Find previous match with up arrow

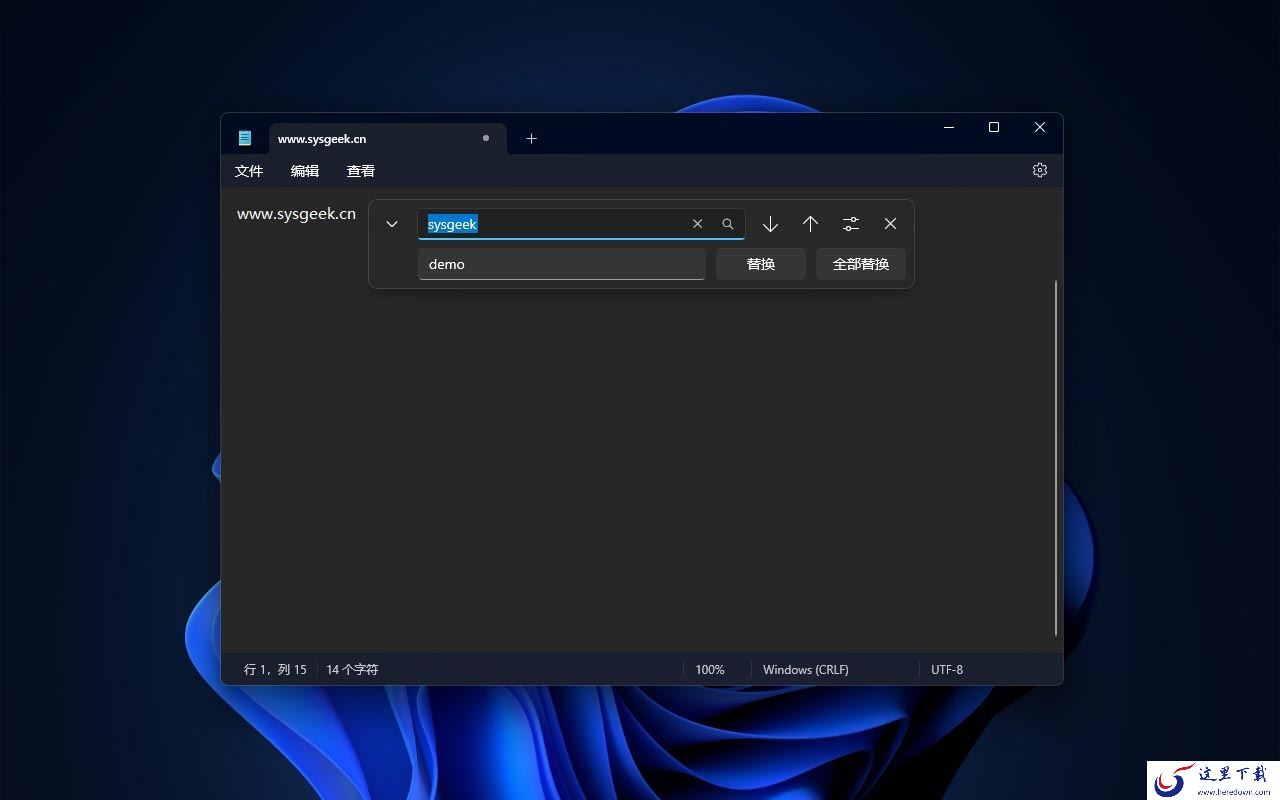(x=810, y=224)
